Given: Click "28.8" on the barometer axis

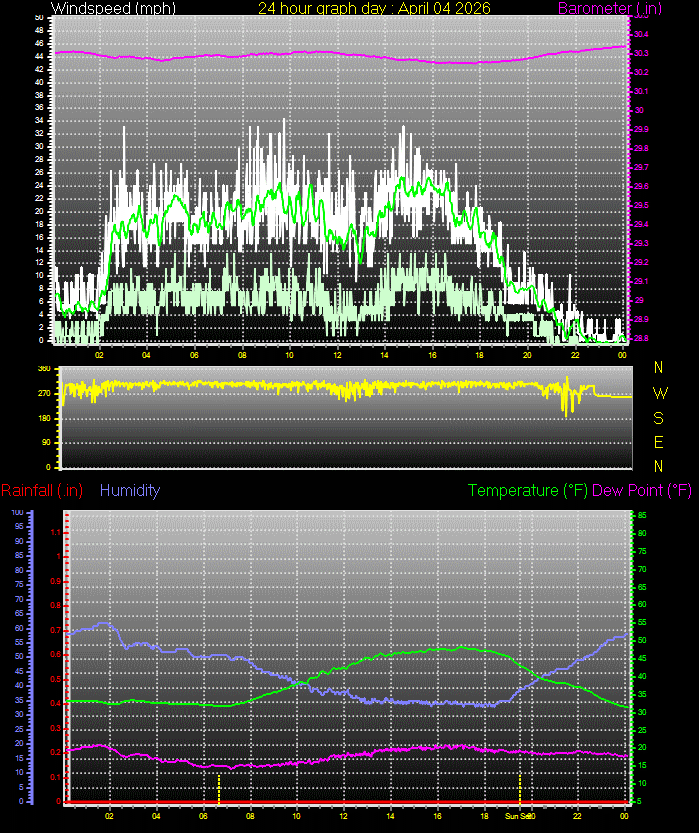Looking at the screenshot, I should pyautogui.click(x=641, y=338).
